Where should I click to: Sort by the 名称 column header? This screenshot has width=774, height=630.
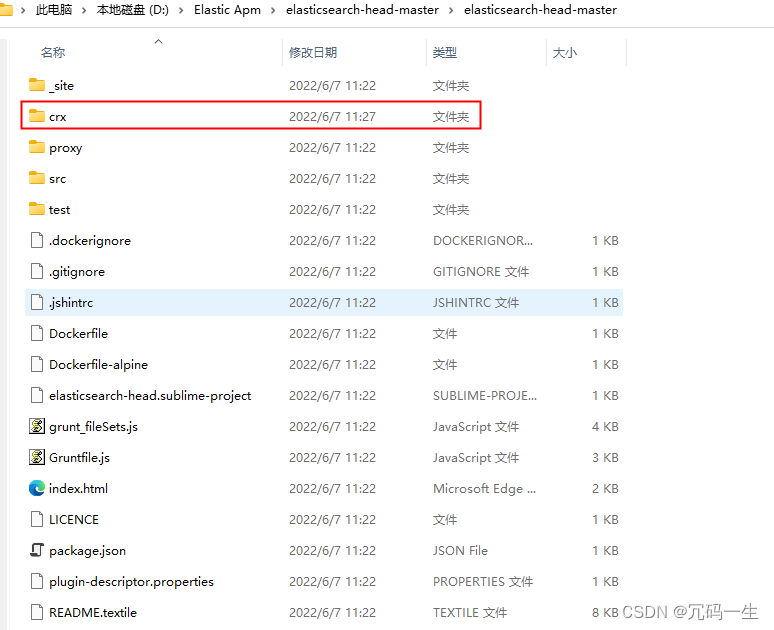tap(53, 52)
